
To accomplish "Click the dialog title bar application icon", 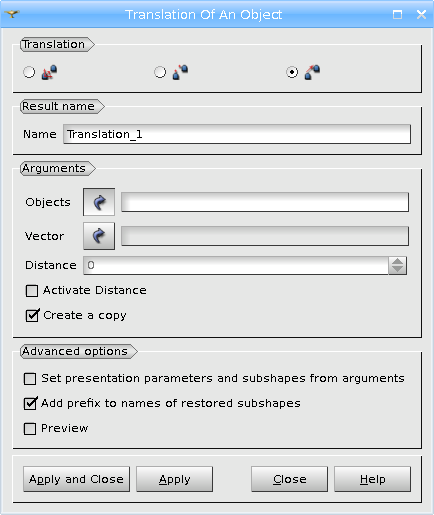I will pyautogui.click(x=12, y=14).
